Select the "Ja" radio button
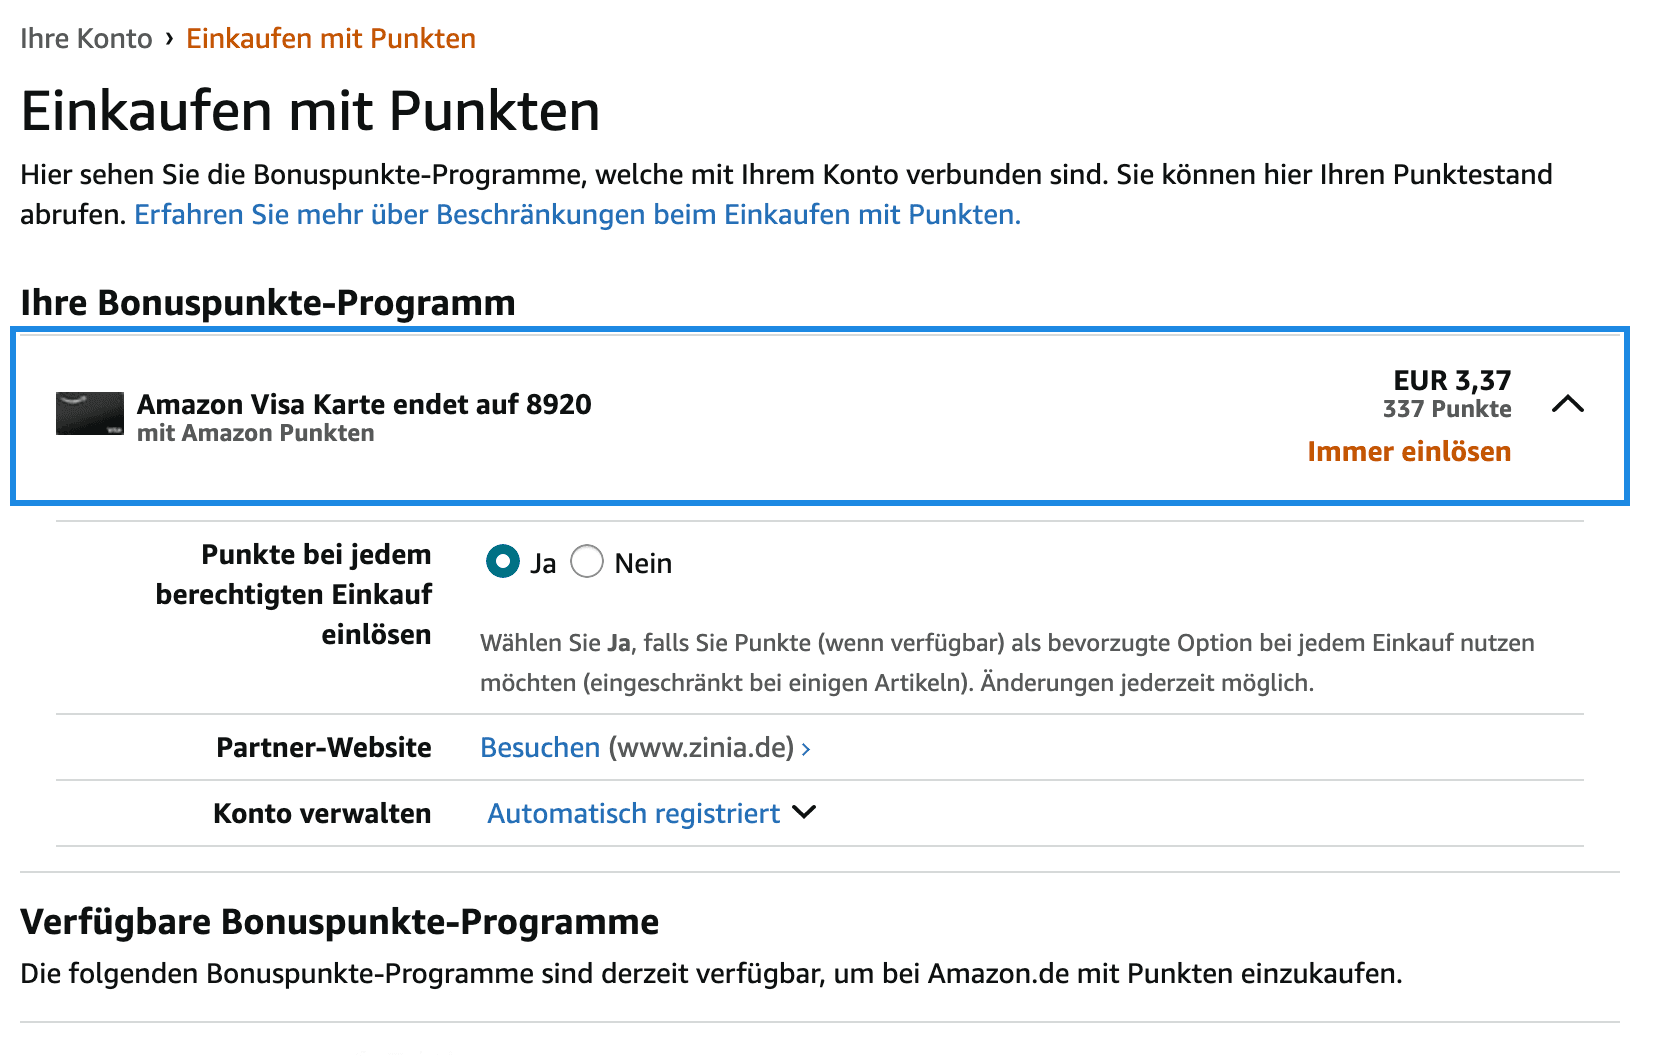The width and height of the screenshot is (1662, 1056). tap(503, 562)
